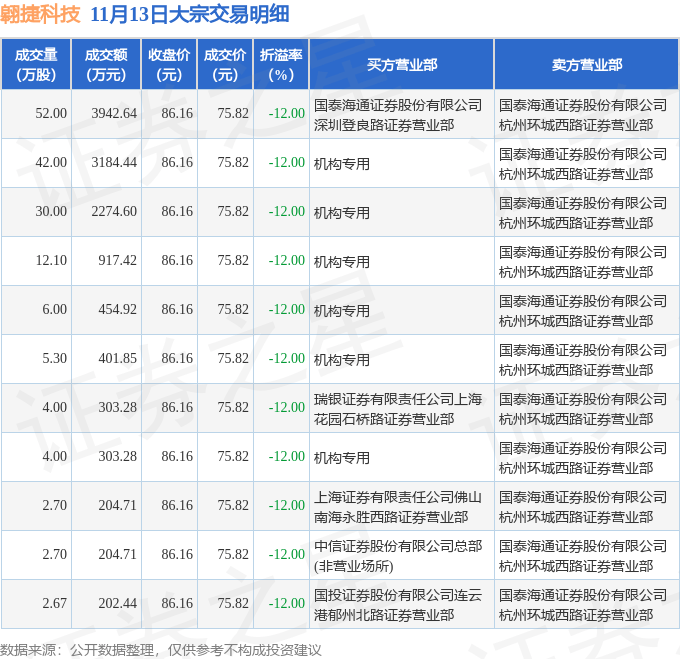Click 机构专用 in the 5.30 row
This screenshot has height=659, width=680.
[x=342, y=360]
